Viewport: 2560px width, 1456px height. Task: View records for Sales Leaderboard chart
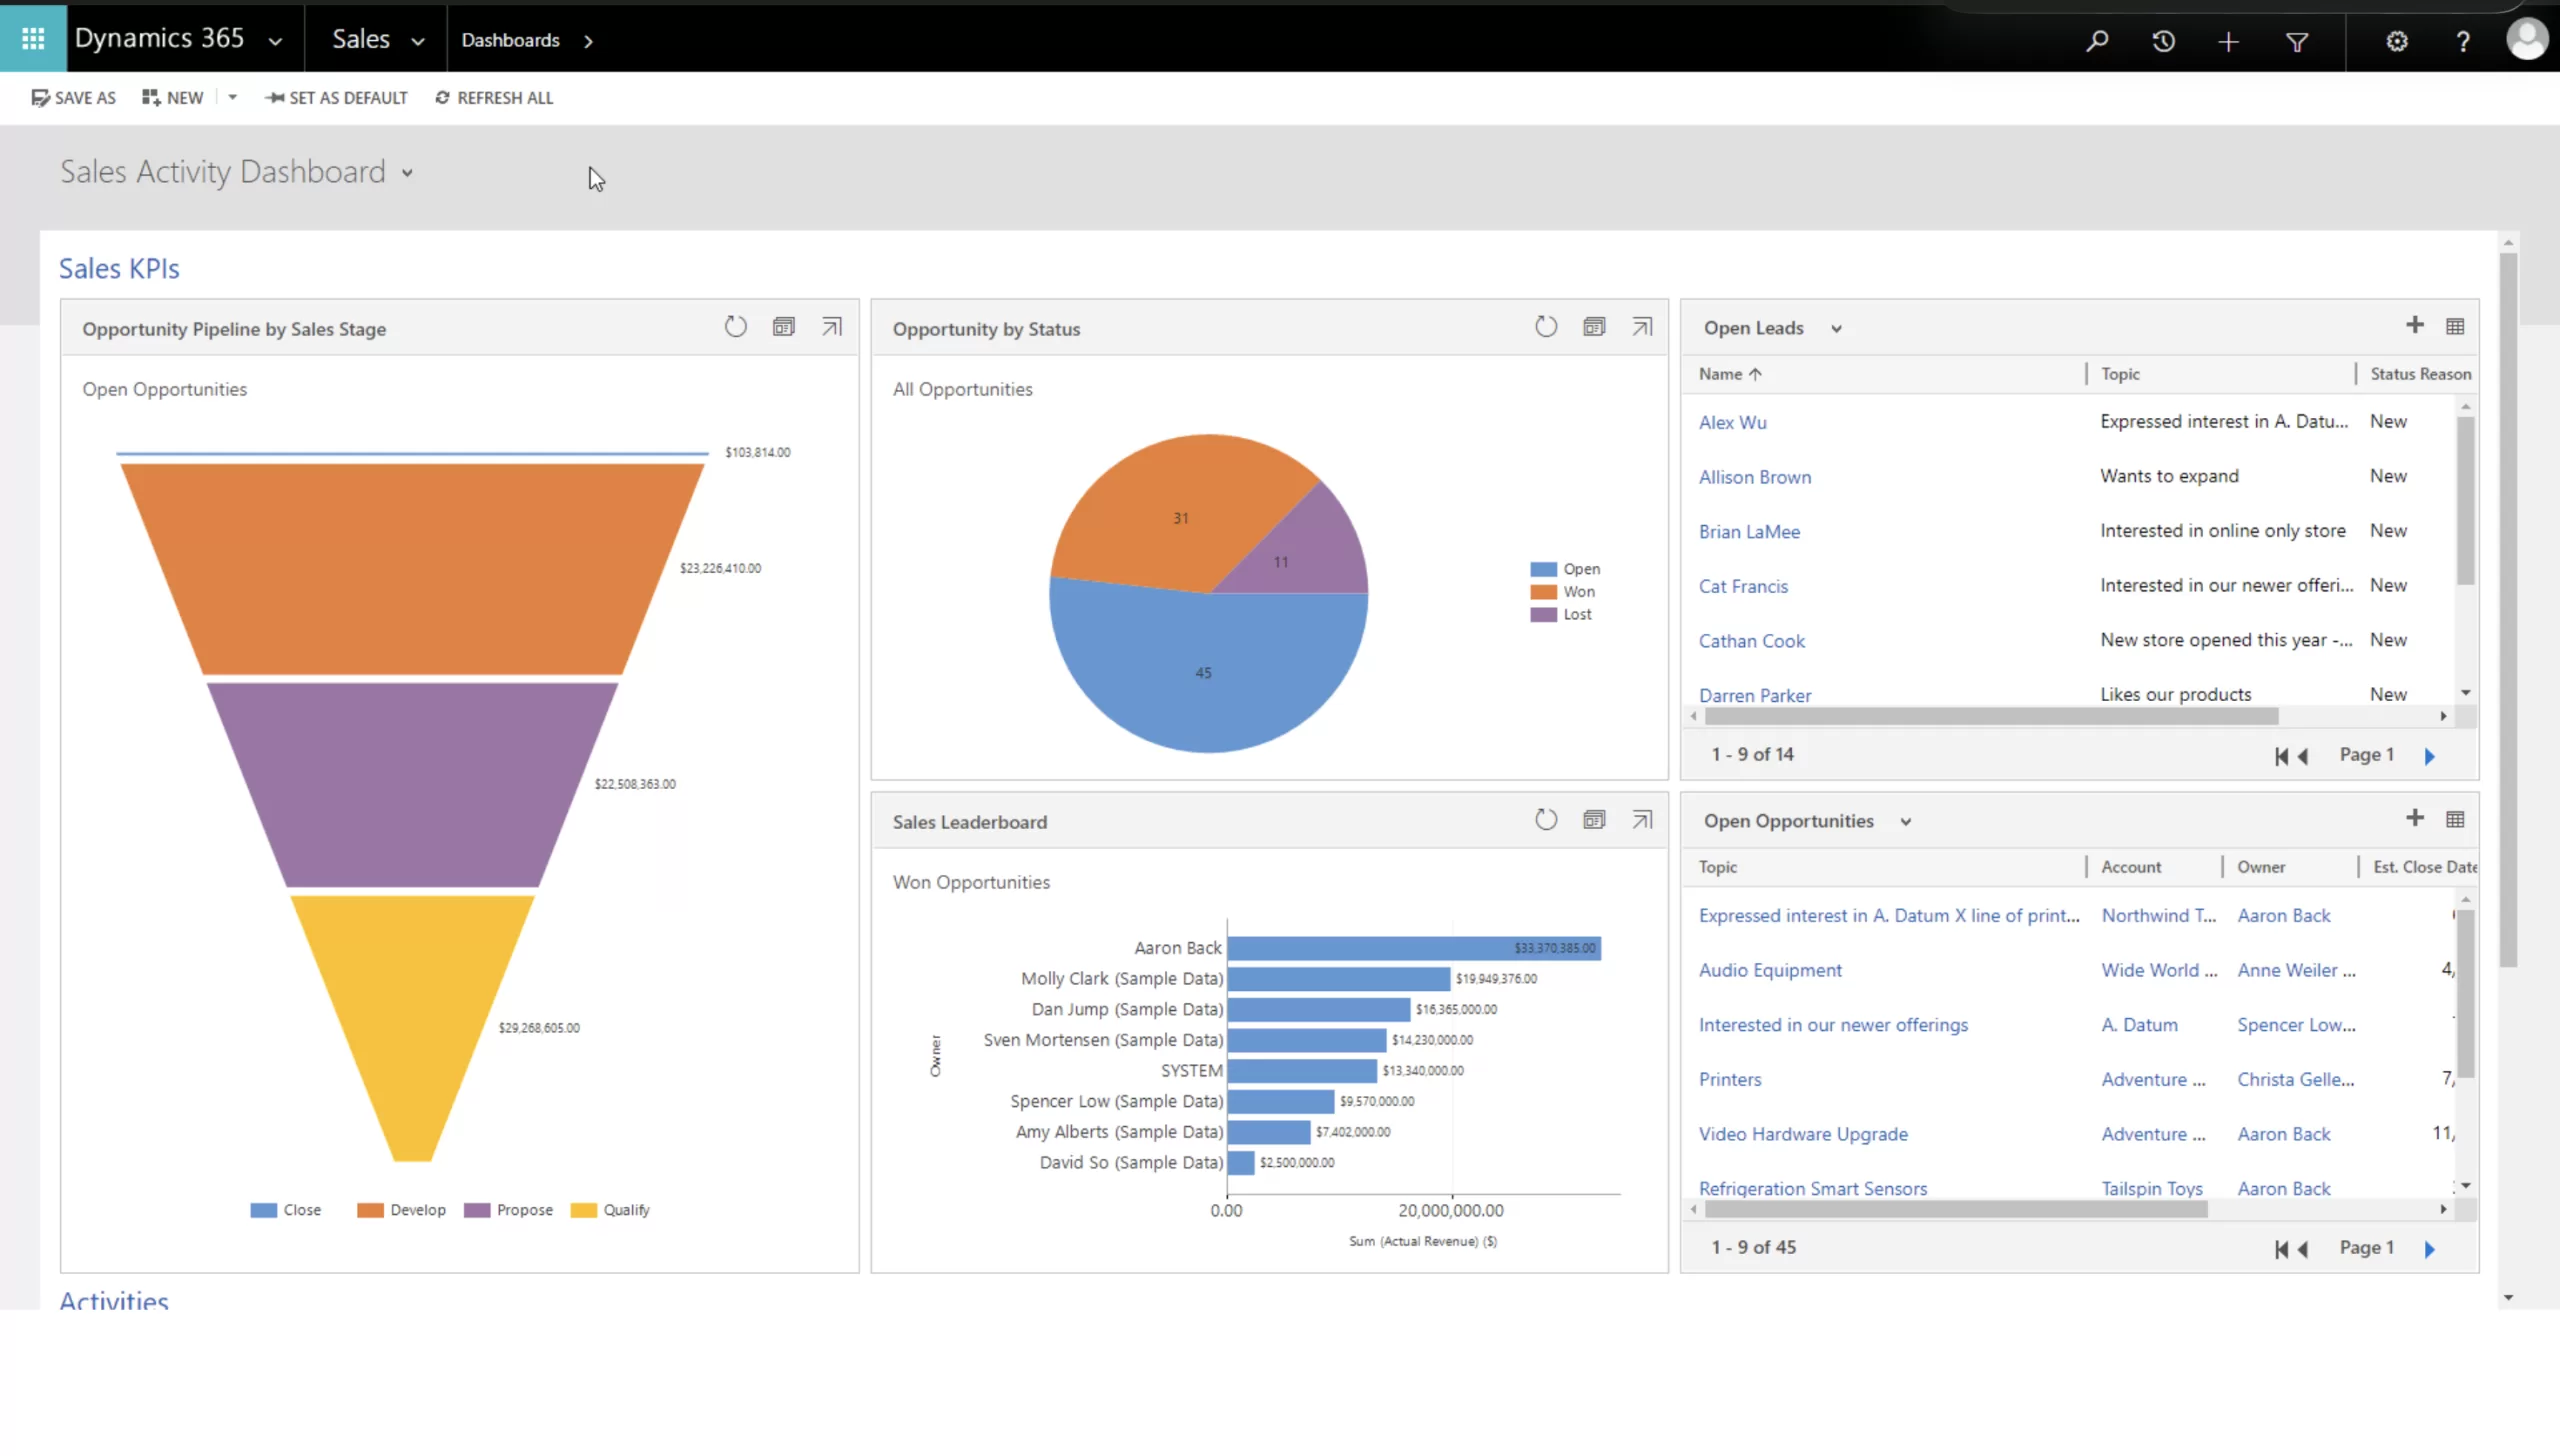point(1594,820)
